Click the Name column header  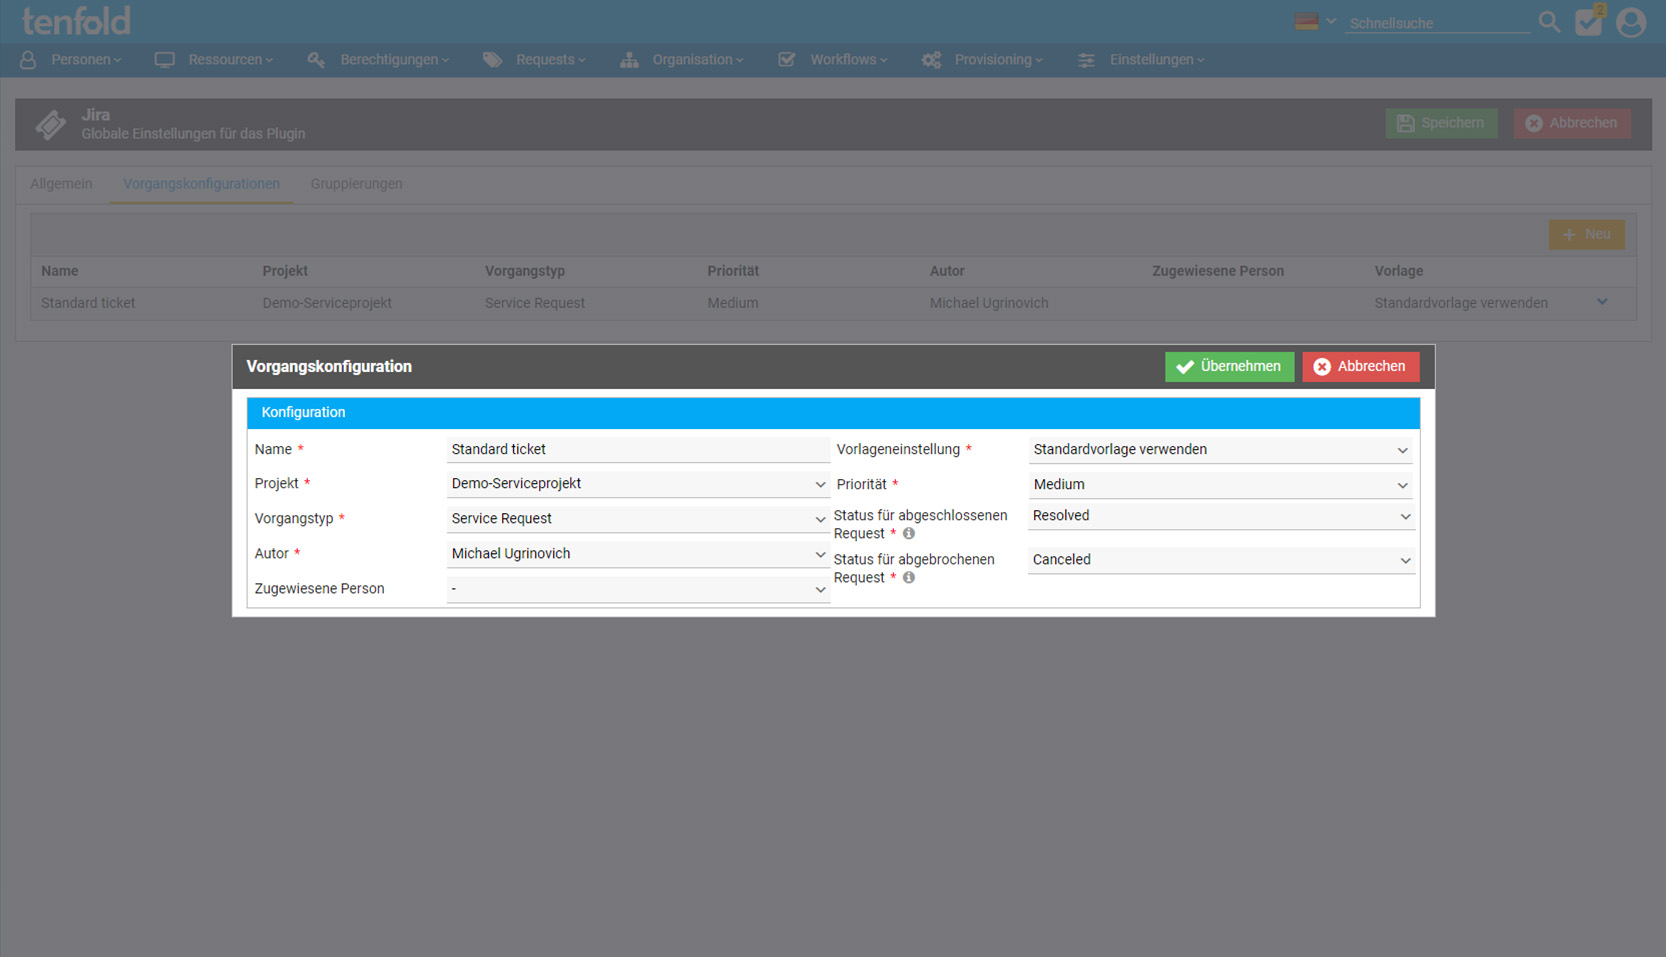tap(60, 271)
